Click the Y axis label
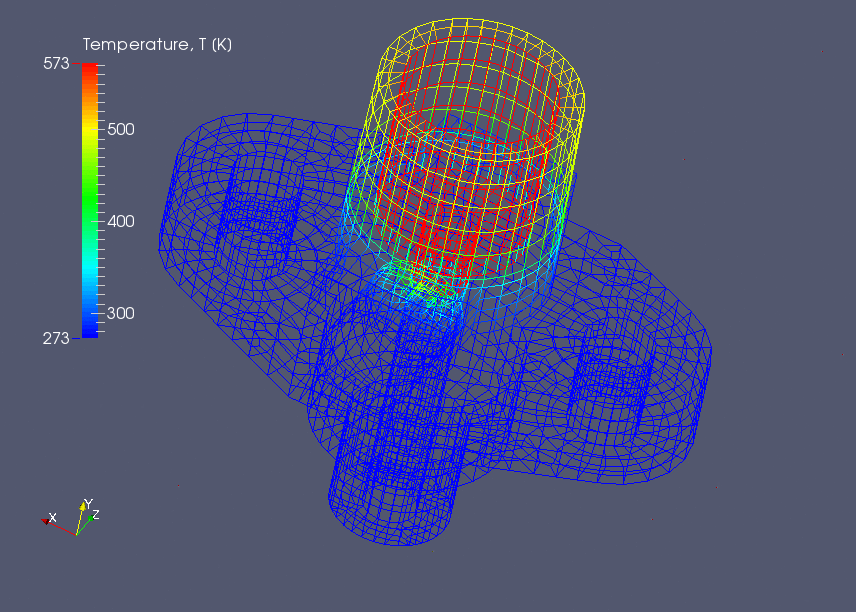This screenshot has height=612, width=856. coord(88,503)
